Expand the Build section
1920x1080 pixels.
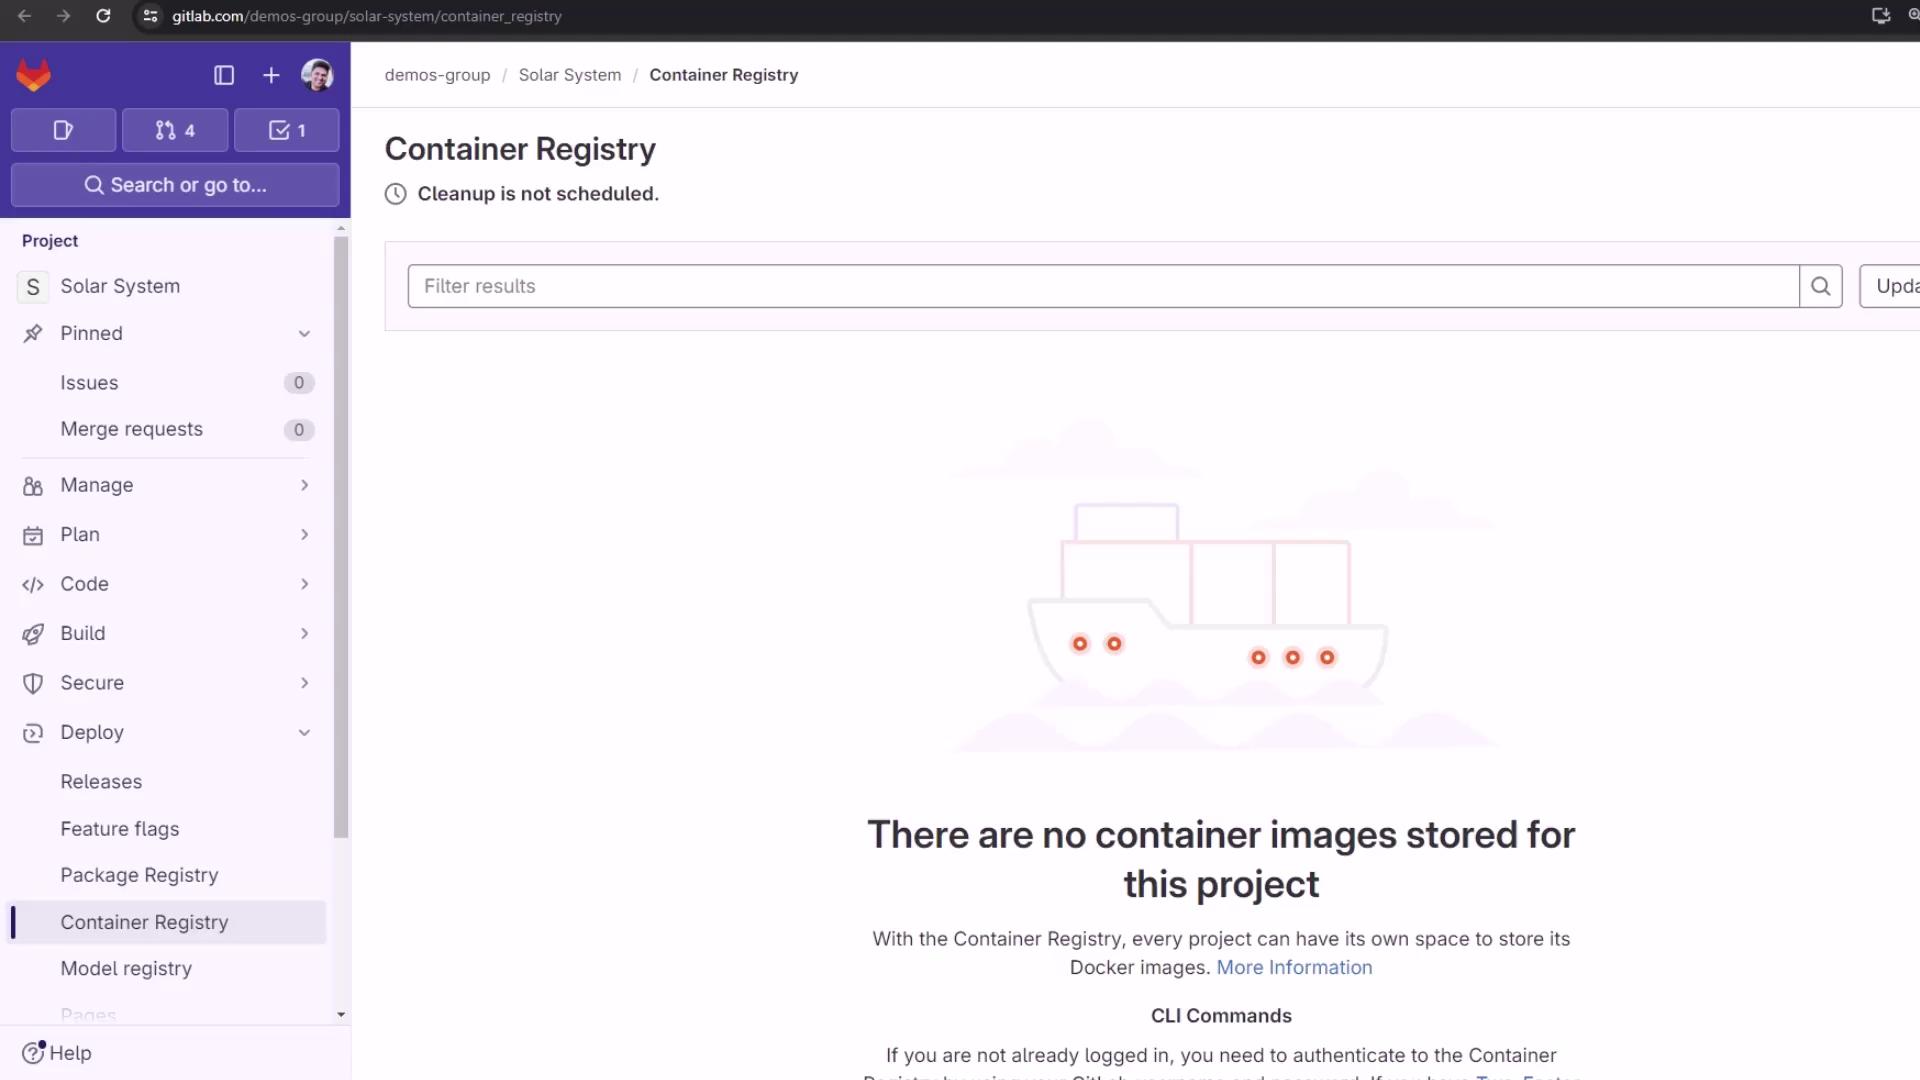[x=304, y=634]
